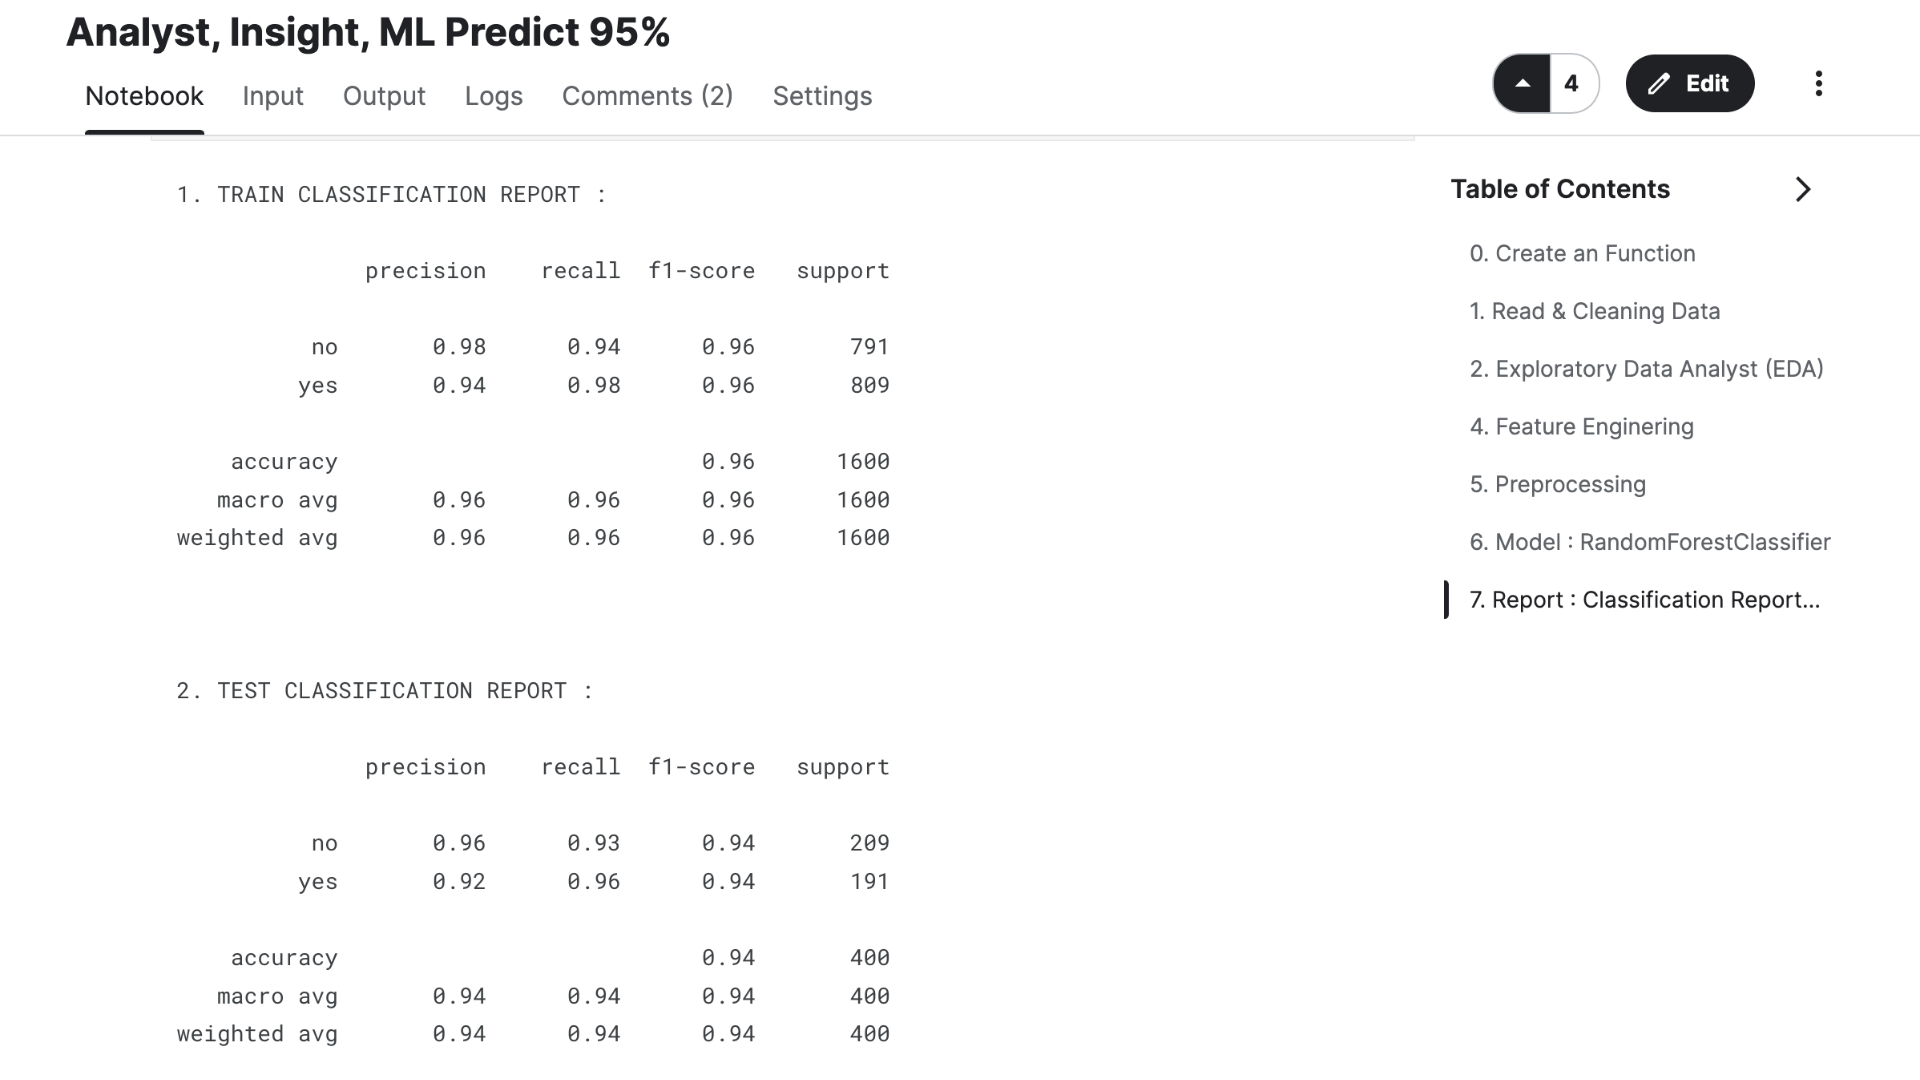Click the Table of Contents heading
1920x1080 pixels.
(1560, 189)
